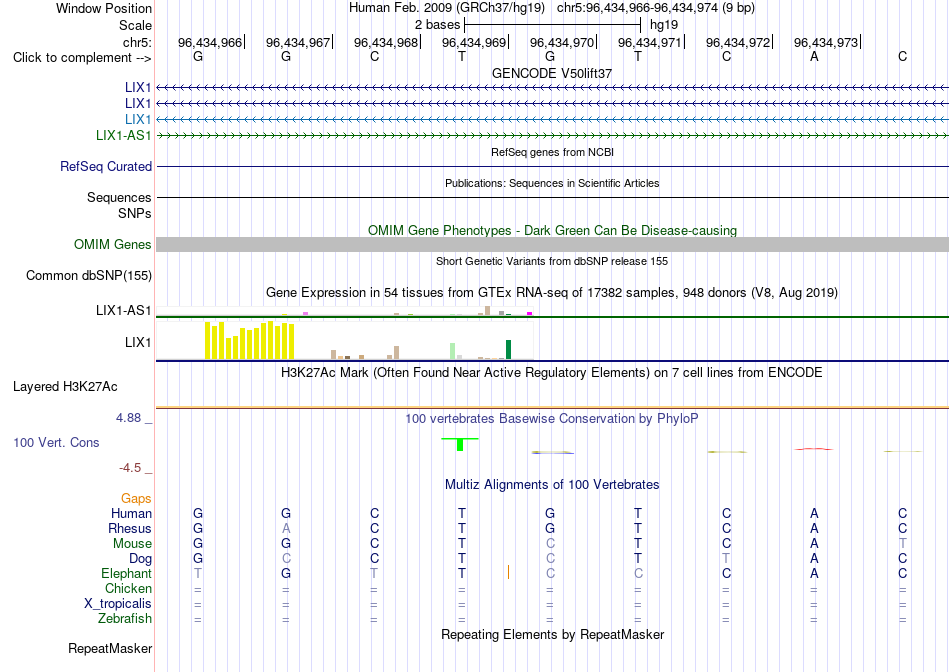
Task: Click the Layered H3K27Ac track label
Action: coord(65,387)
